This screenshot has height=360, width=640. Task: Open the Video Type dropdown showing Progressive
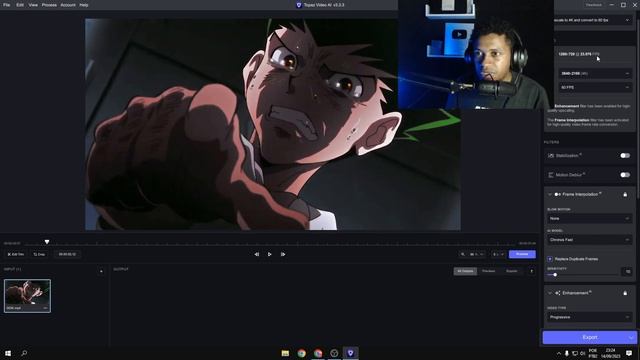click(589, 317)
